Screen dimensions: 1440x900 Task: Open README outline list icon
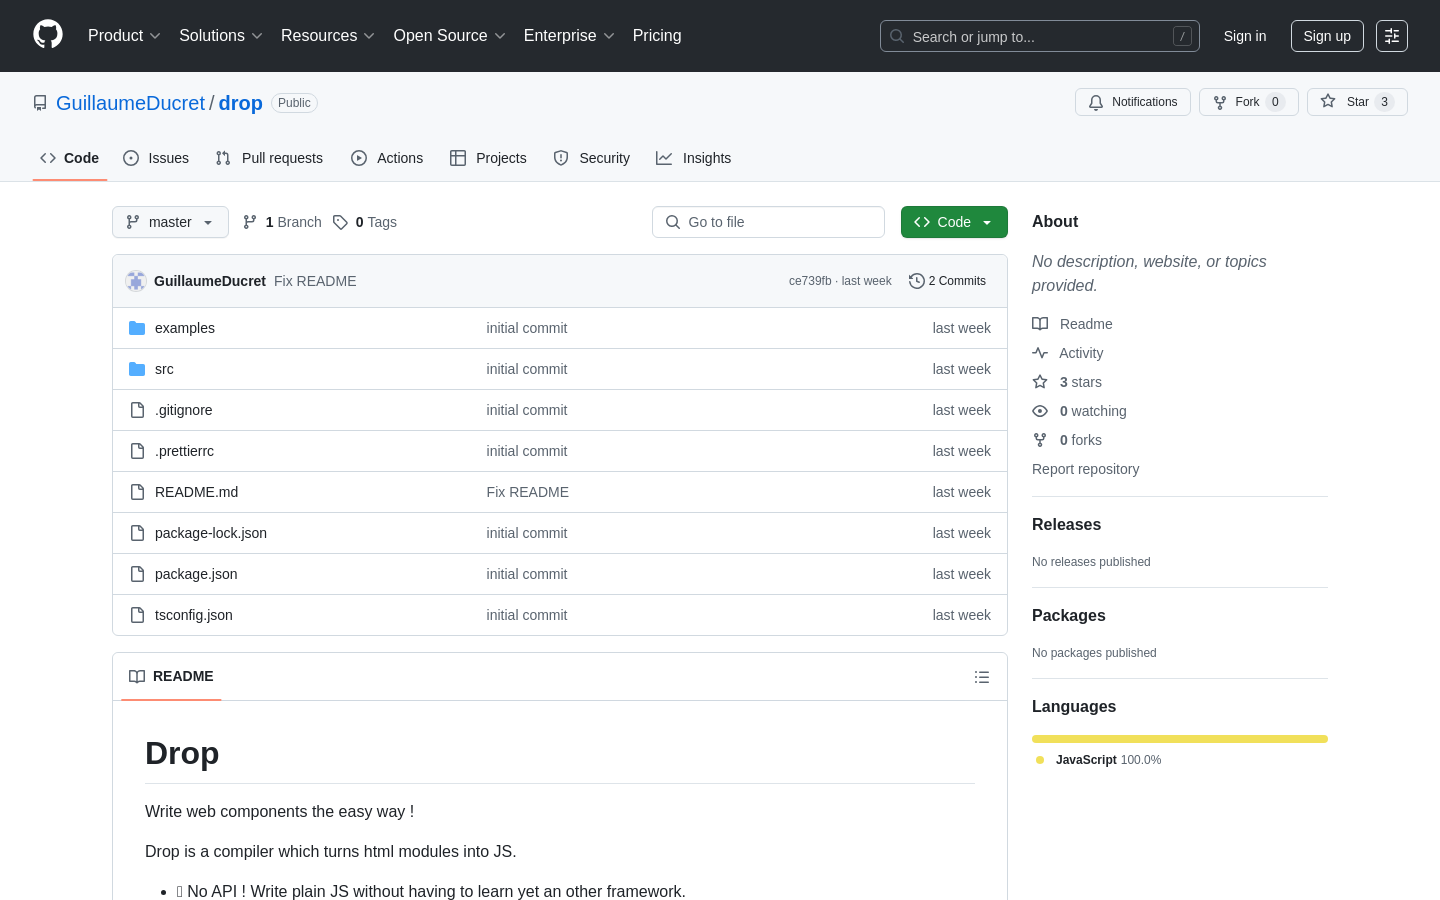click(x=982, y=677)
